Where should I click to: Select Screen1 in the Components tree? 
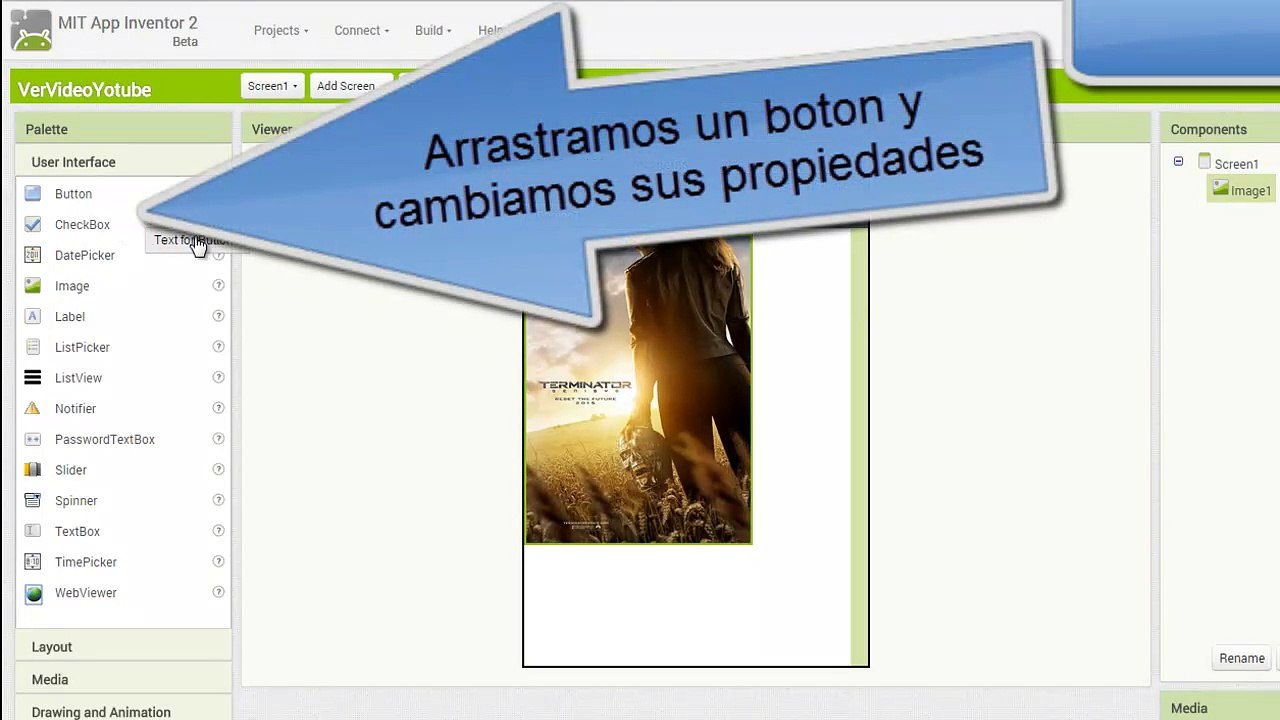1236,164
